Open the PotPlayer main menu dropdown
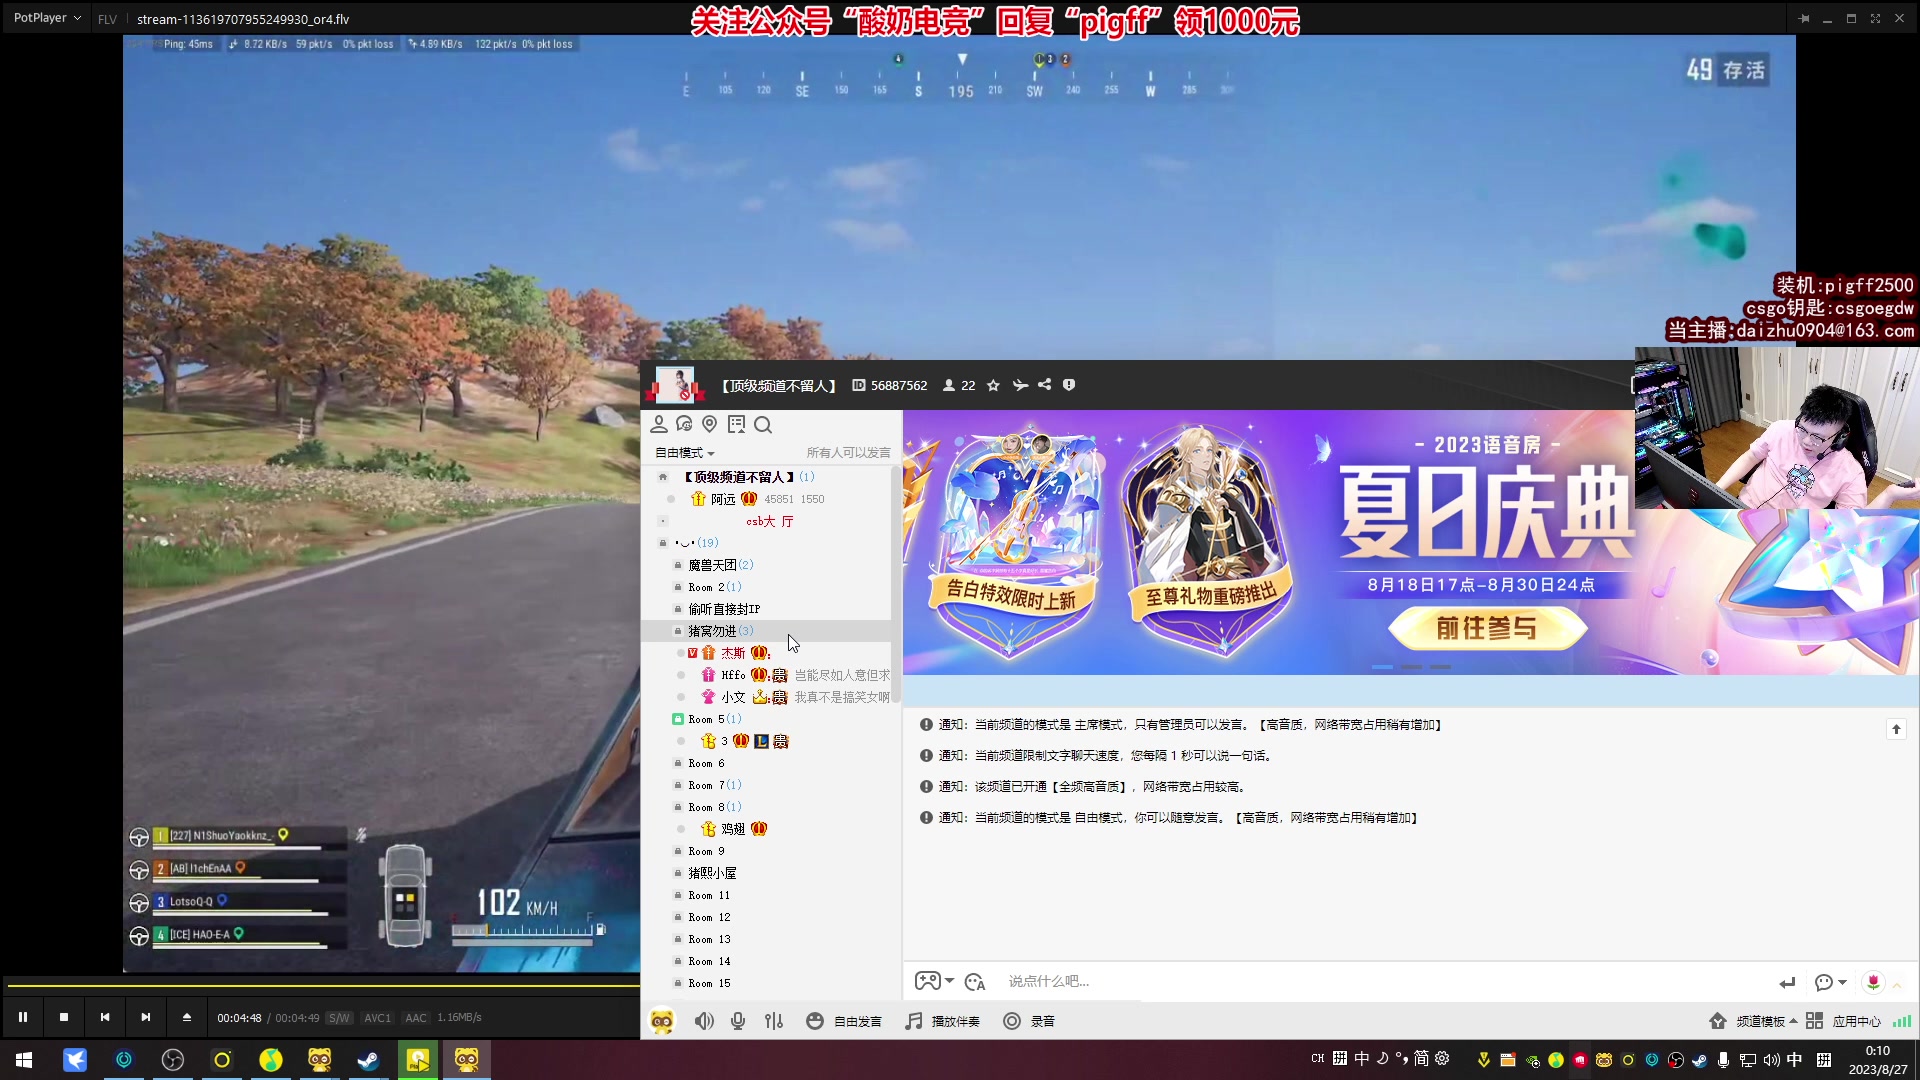Viewport: 1920px width, 1080px height. coord(47,18)
